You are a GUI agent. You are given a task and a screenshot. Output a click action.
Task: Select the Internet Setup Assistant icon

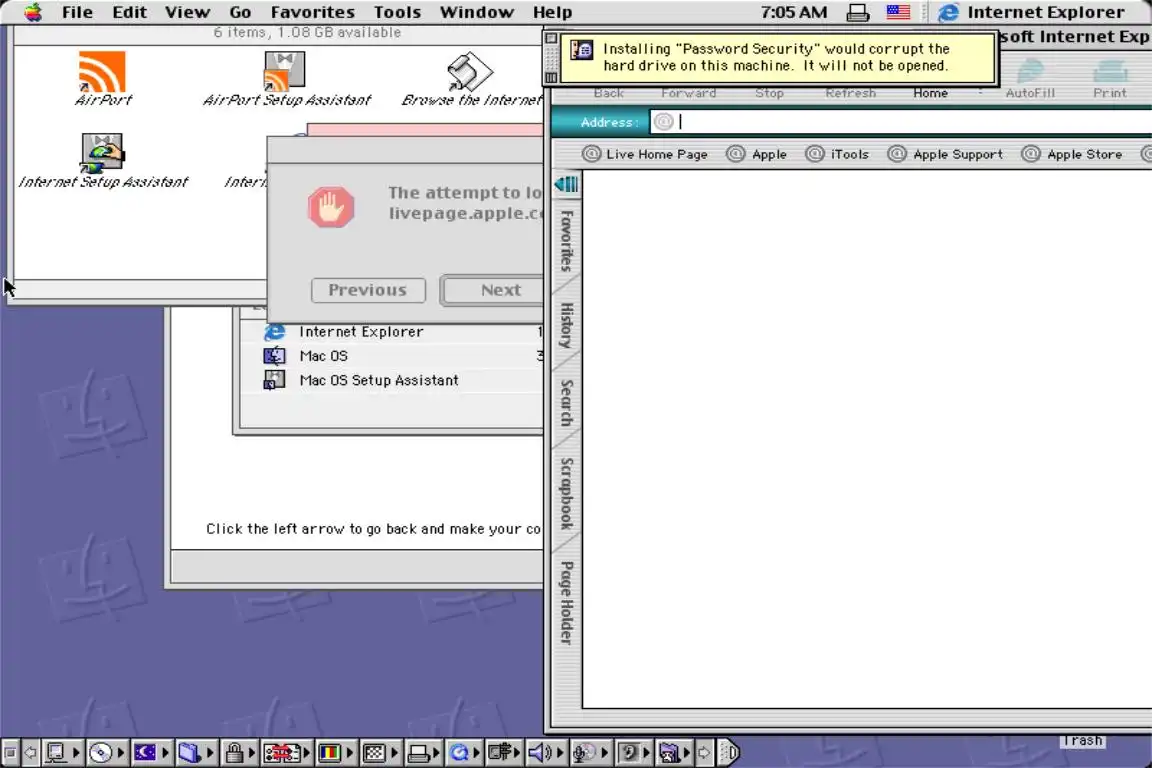(x=103, y=154)
